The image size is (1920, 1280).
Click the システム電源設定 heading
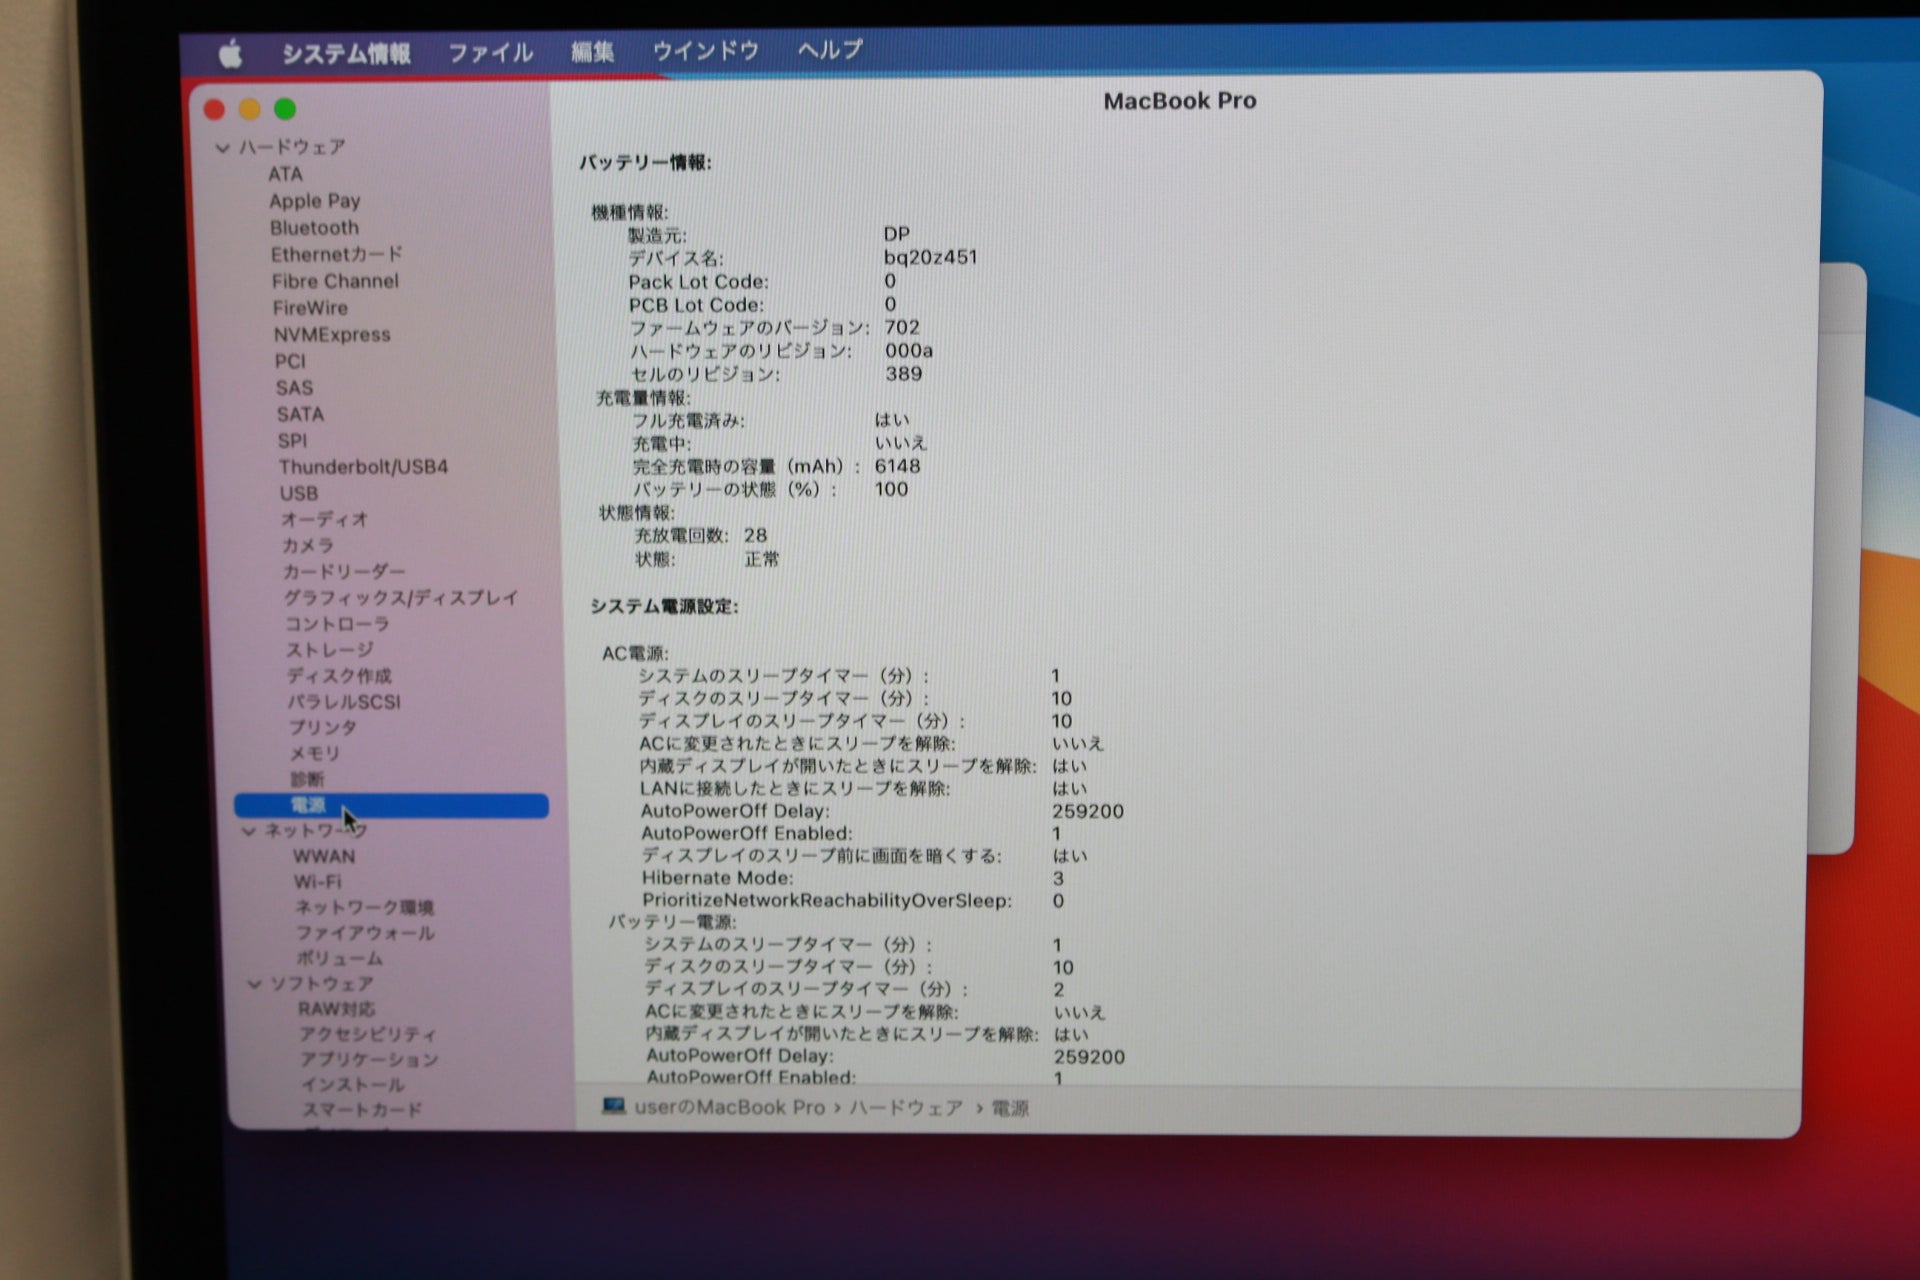(664, 606)
